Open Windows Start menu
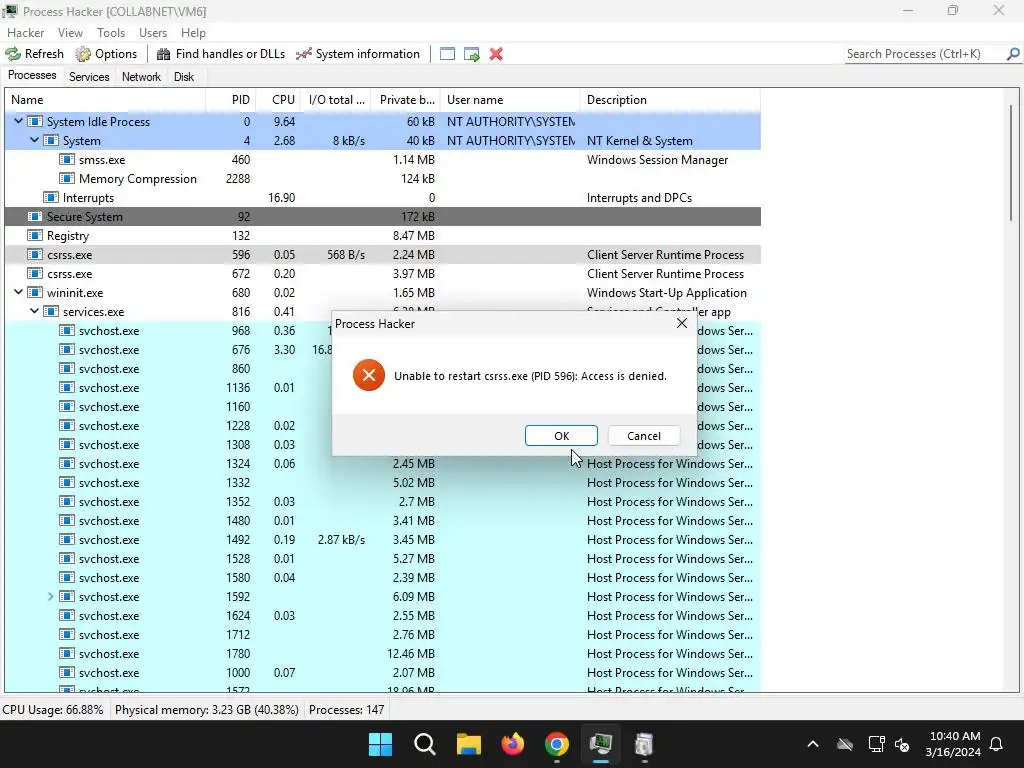Image resolution: width=1024 pixels, height=768 pixels. [381, 744]
